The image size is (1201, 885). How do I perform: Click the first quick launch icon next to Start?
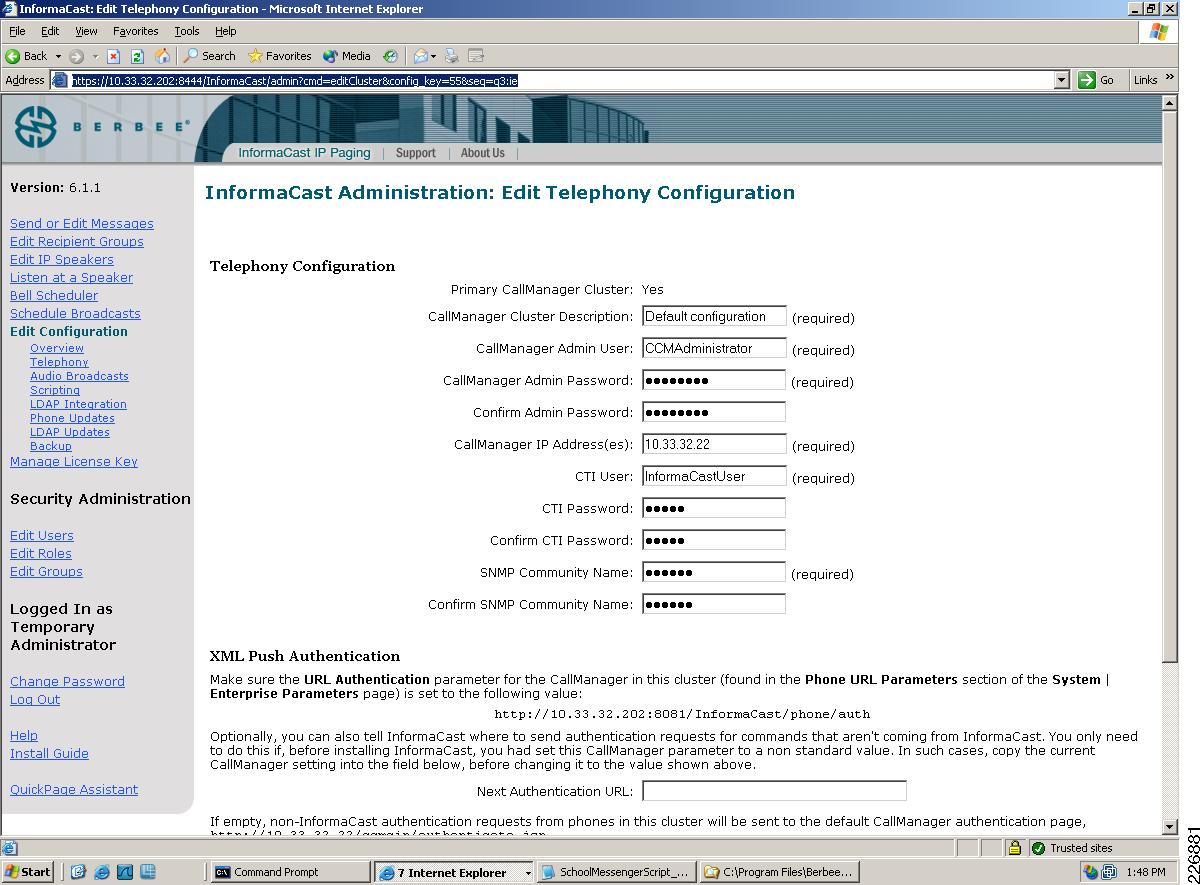pyautogui.click(x=78, y=872)
